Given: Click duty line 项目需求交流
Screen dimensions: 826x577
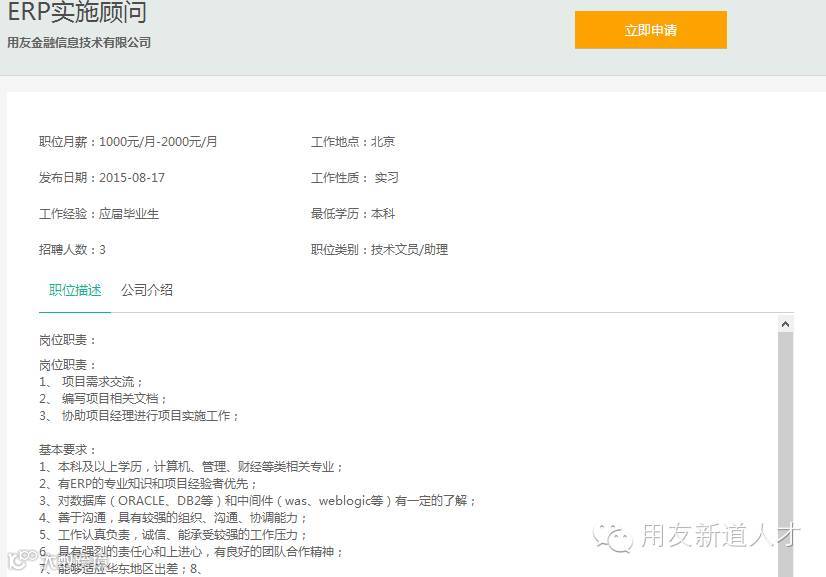Looking at the screenshot, I should (x=91, y=382).
